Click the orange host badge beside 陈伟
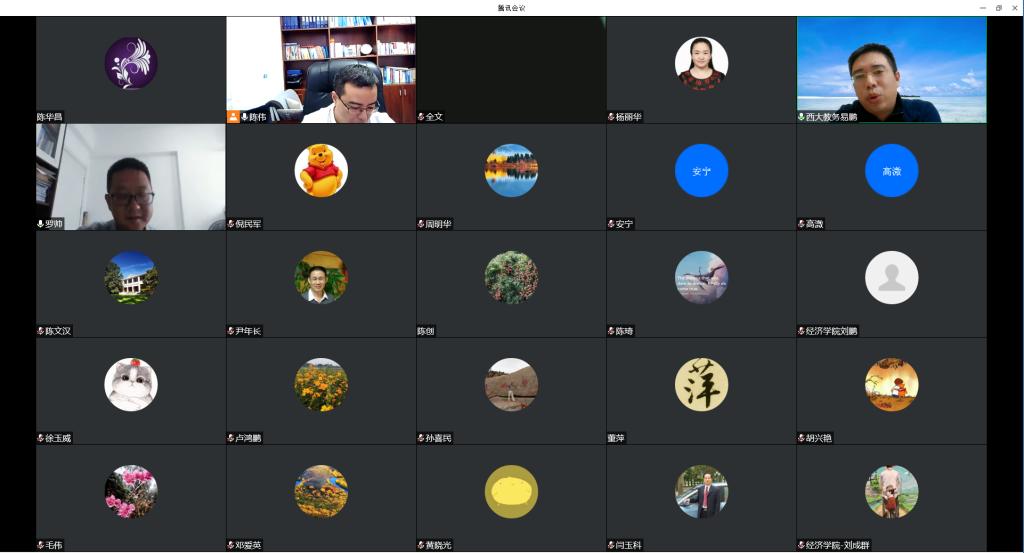The height and width of the screenshot is (553, 1024). [233, 117]
